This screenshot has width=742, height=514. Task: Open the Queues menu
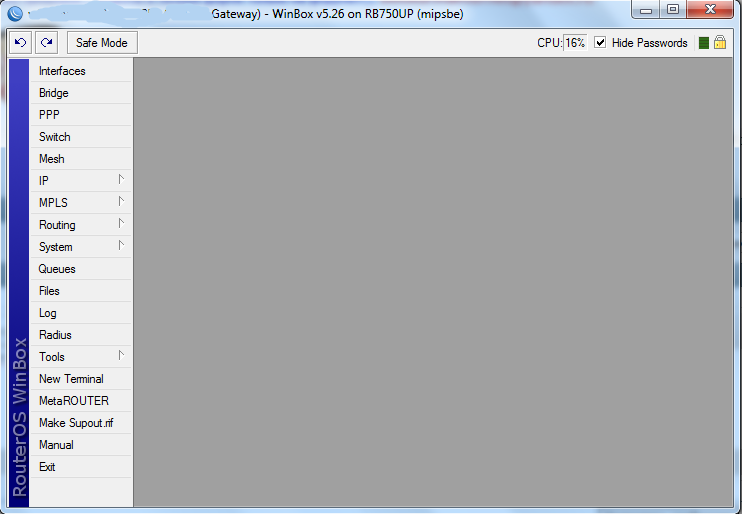pos(81,269)
